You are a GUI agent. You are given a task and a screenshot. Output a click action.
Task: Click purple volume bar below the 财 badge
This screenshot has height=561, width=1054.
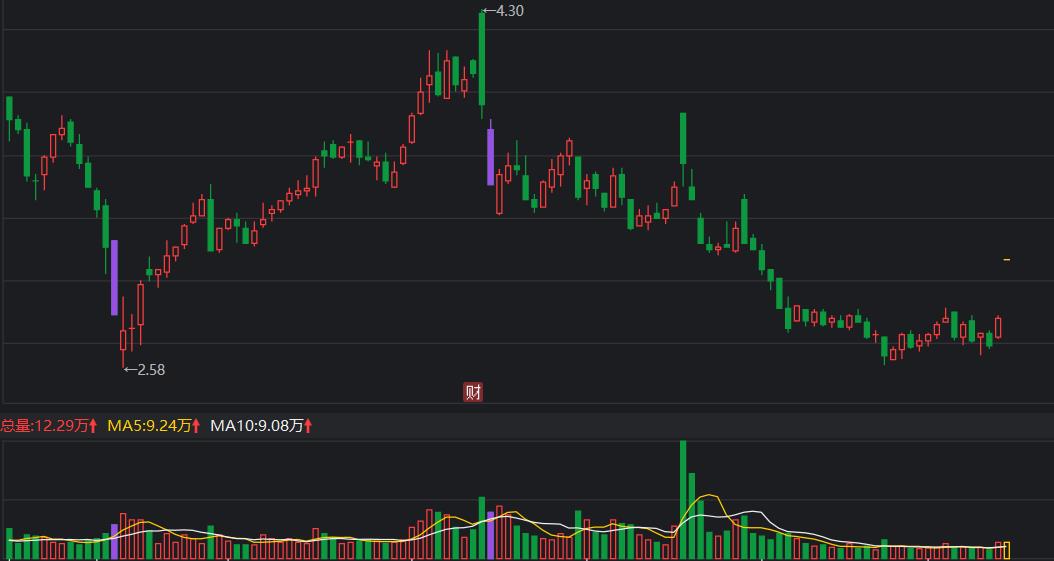tap(491, 535)
